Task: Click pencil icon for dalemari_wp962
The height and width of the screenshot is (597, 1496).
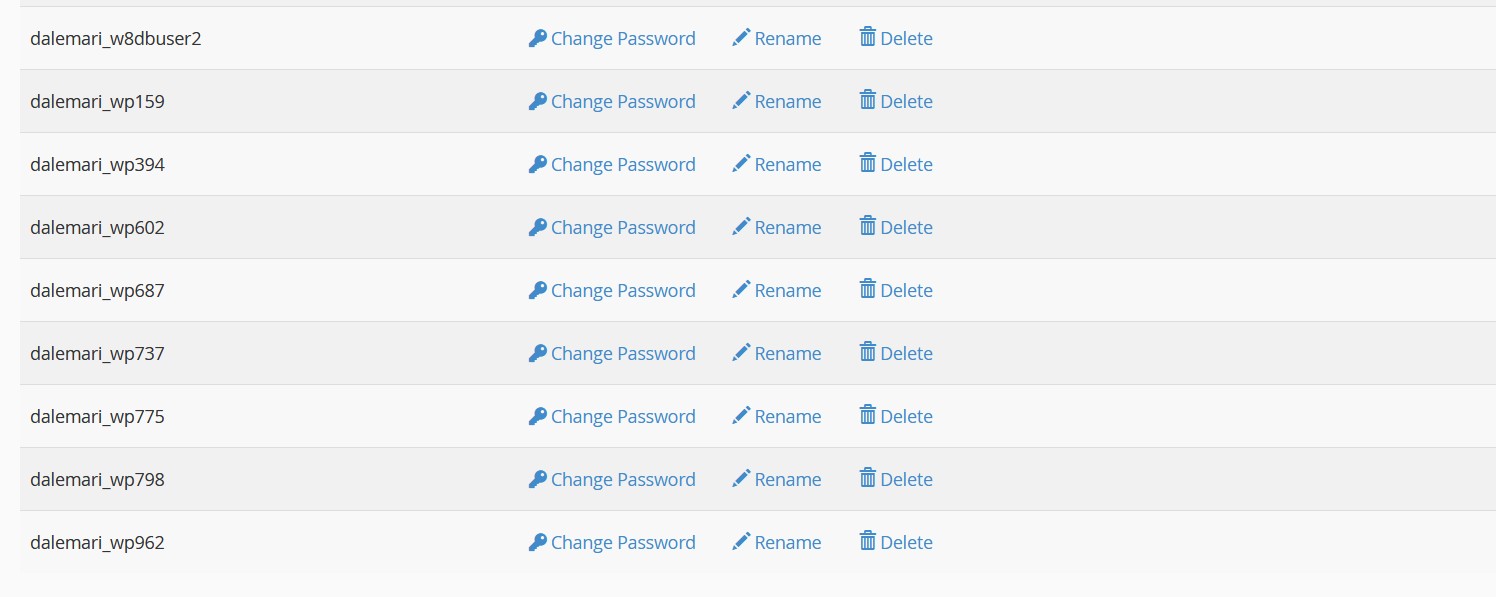Action: click(x=741, y=542)
